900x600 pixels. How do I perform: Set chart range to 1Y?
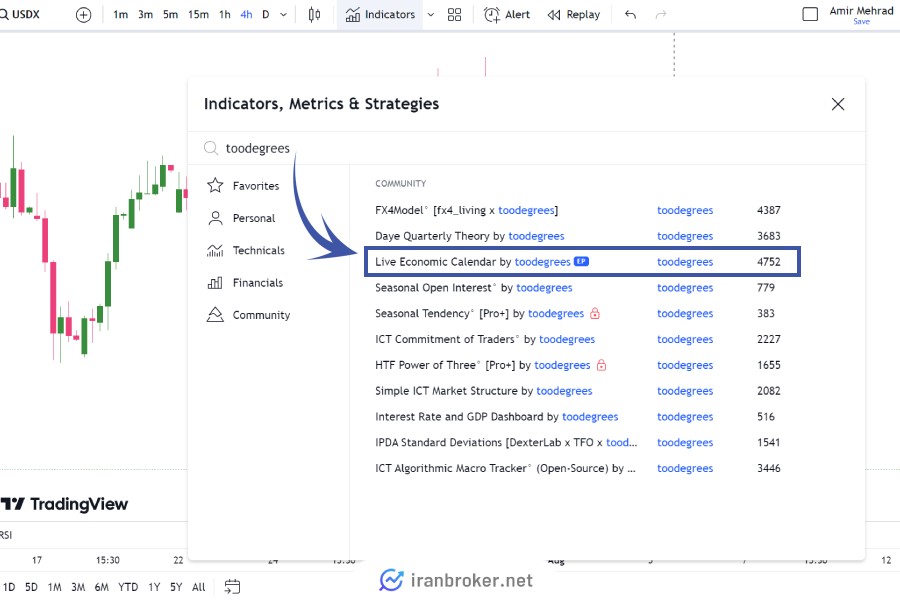click(x=154, y=587)
